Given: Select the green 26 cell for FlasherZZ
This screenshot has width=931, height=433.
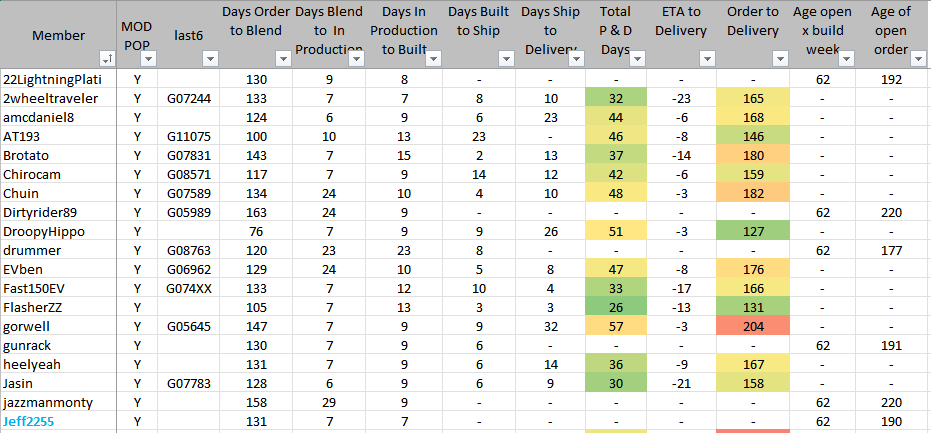Looking at the screenshot, I should point(615,307).
